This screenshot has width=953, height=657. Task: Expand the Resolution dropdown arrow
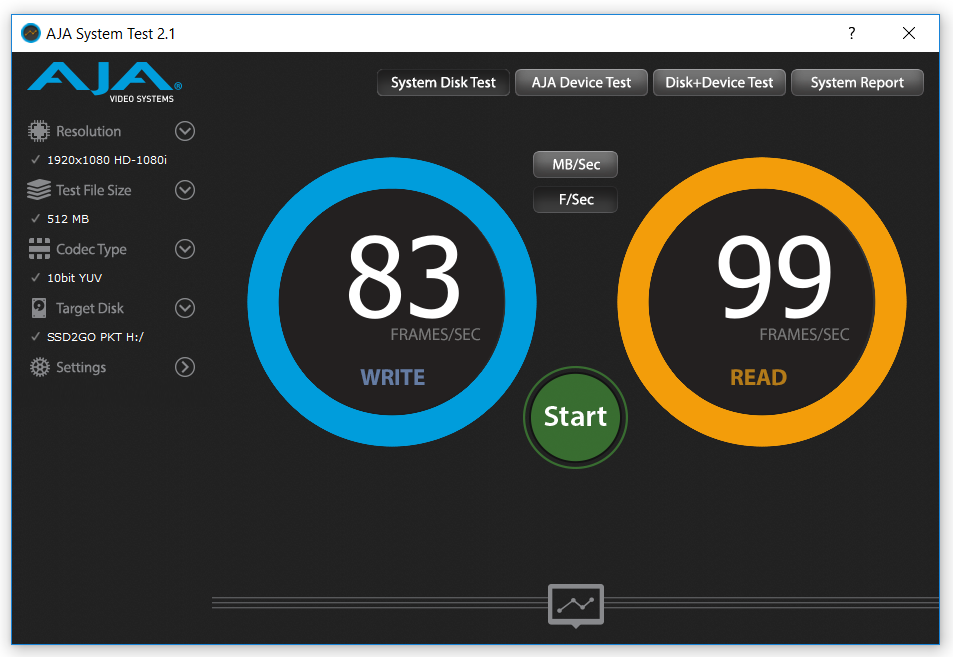coord(185,131)
